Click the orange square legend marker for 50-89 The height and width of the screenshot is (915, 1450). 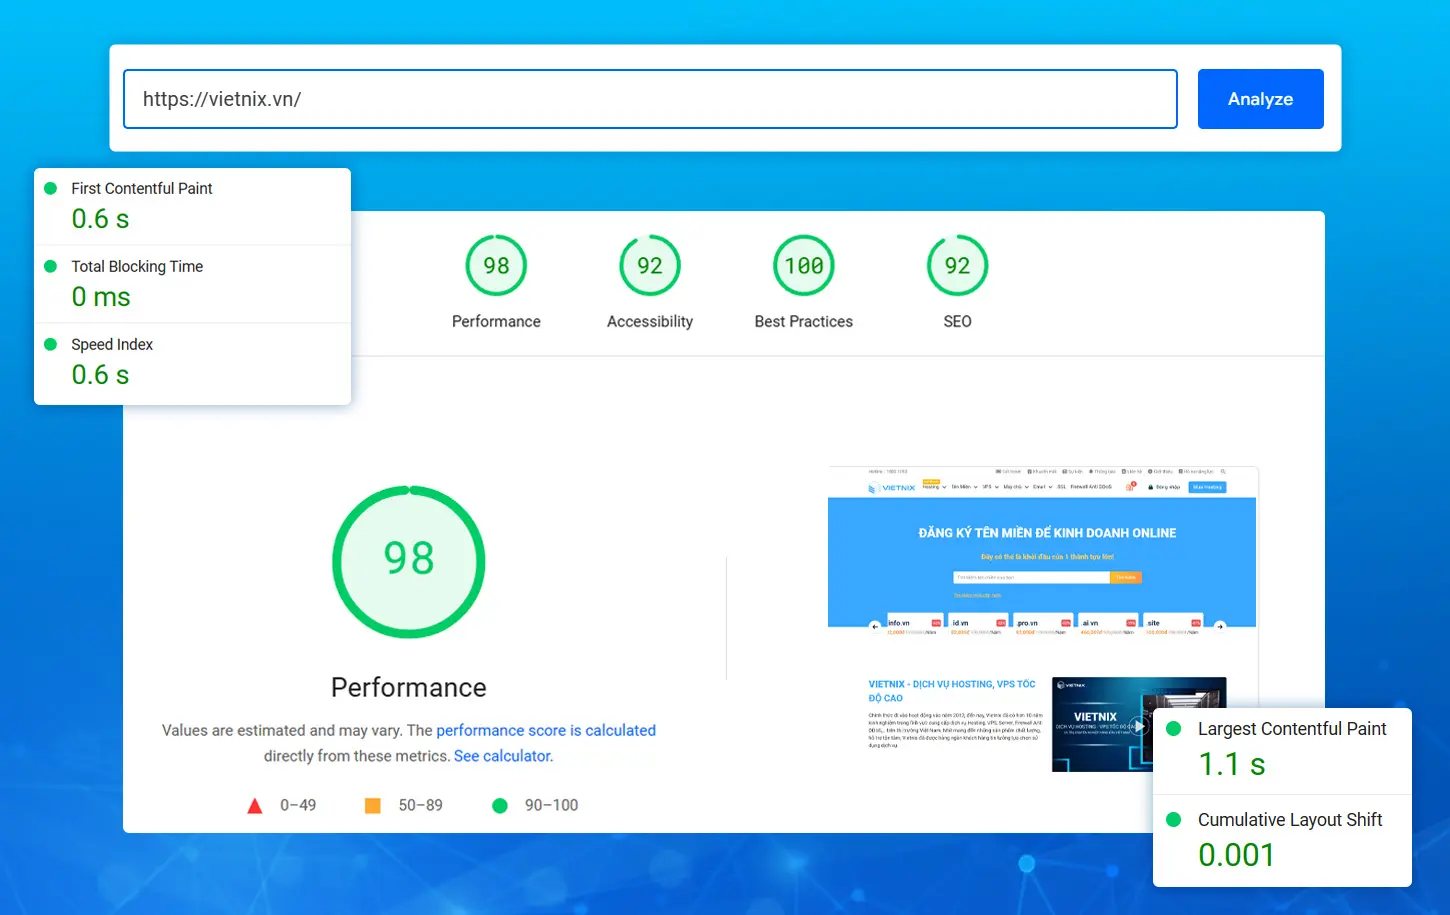point(373,804)
